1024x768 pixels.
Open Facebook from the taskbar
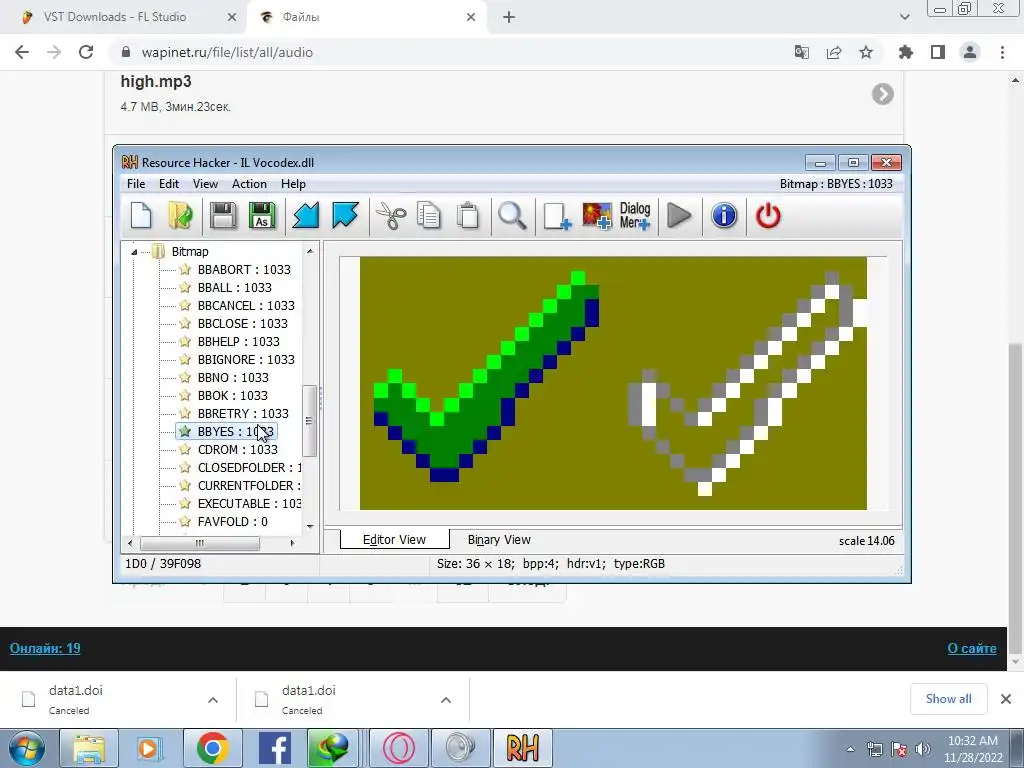(x=275, y=748)
